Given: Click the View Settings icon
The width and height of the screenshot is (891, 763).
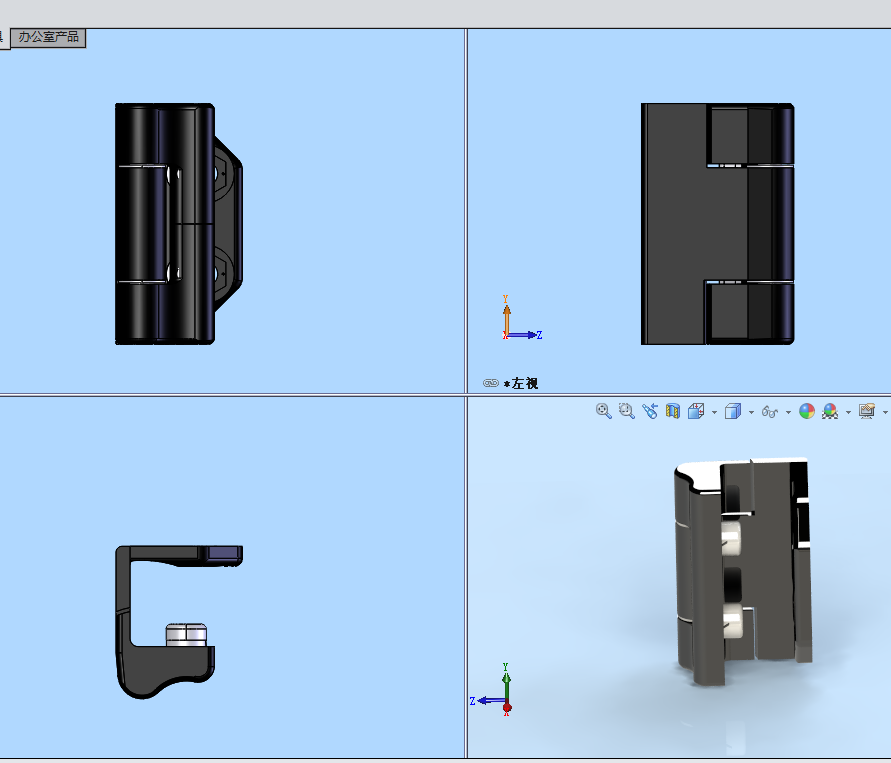Looking at the screenshot, I should [866, 410].
